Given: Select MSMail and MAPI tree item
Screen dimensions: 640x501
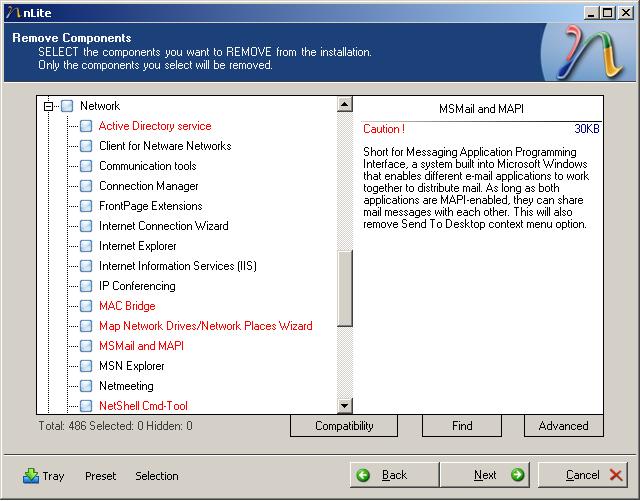Looking at the screenshot, I should [x=141, y=346].
